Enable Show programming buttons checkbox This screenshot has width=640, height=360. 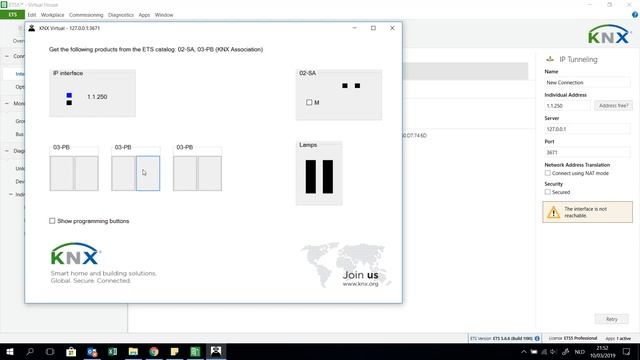(52, 221)
